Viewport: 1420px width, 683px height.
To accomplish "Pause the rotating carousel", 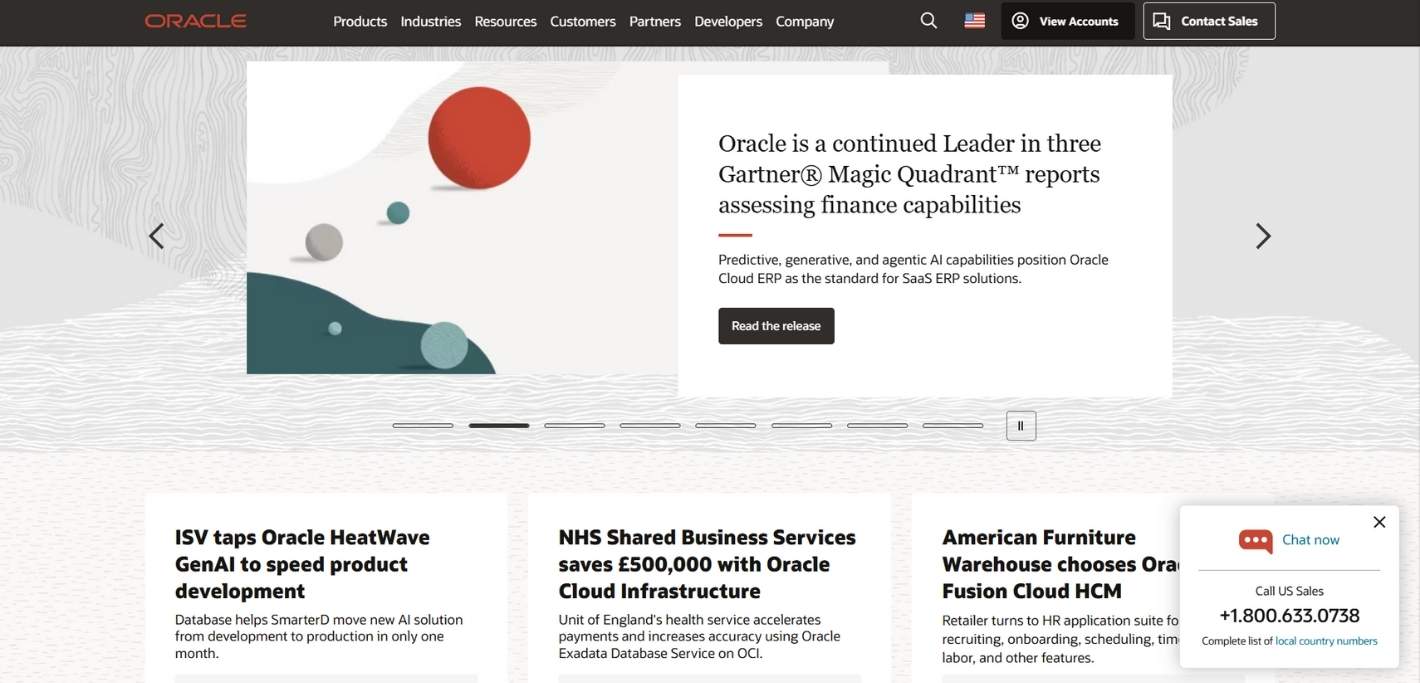I will point(1020,425).
